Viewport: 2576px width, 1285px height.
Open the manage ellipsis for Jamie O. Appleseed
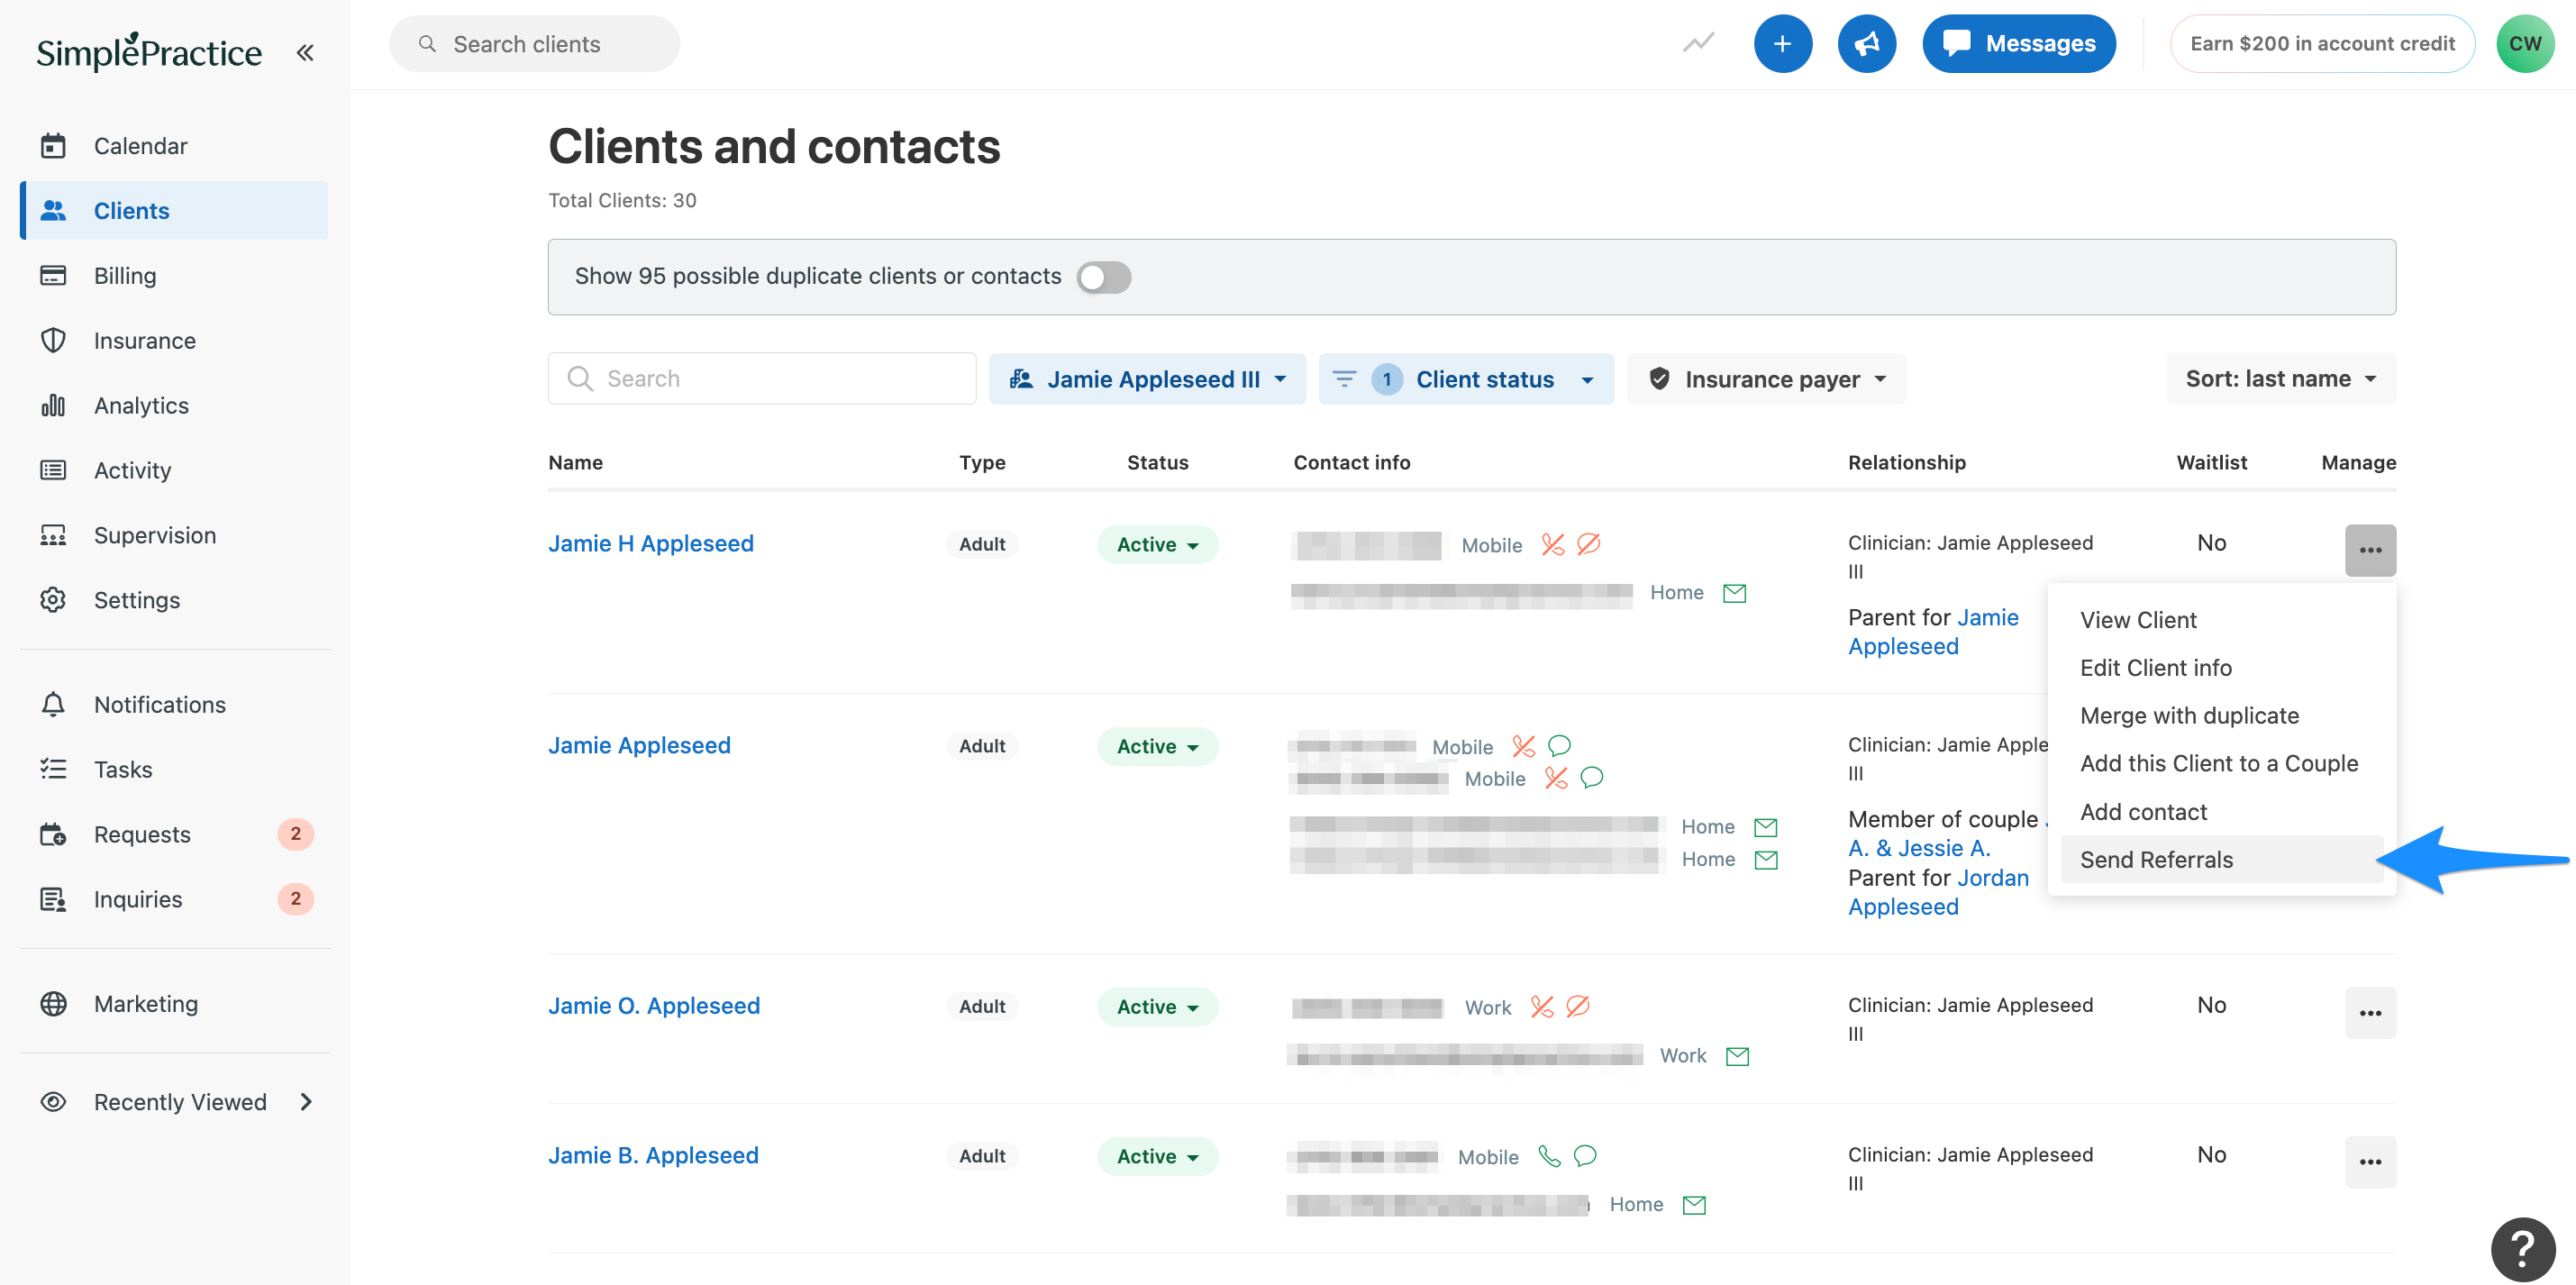(x=2369, y=1012)
